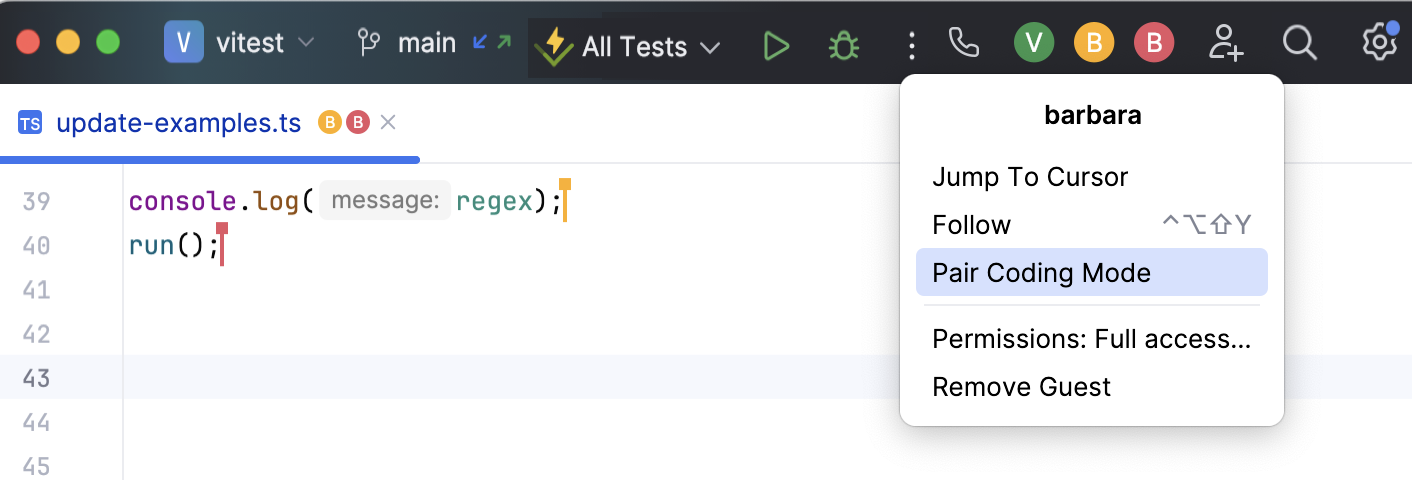
Task: Invite a guest with add-user icon
Action: [1225, 43]
